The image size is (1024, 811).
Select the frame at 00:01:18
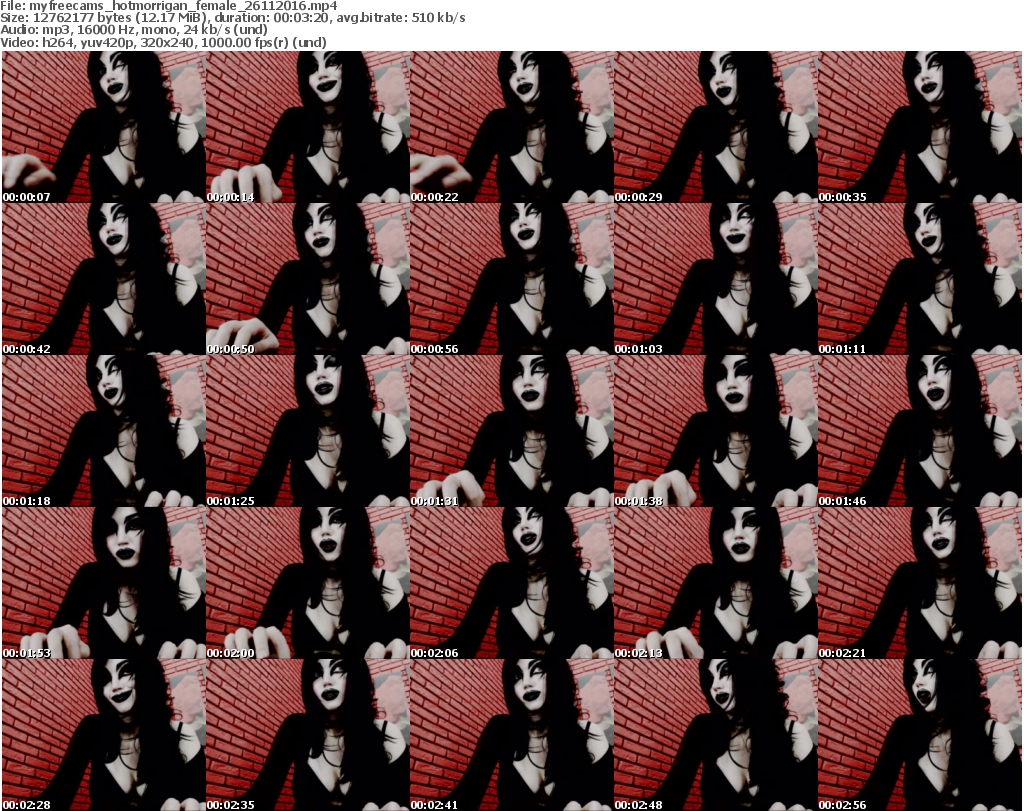pos(103,431)
